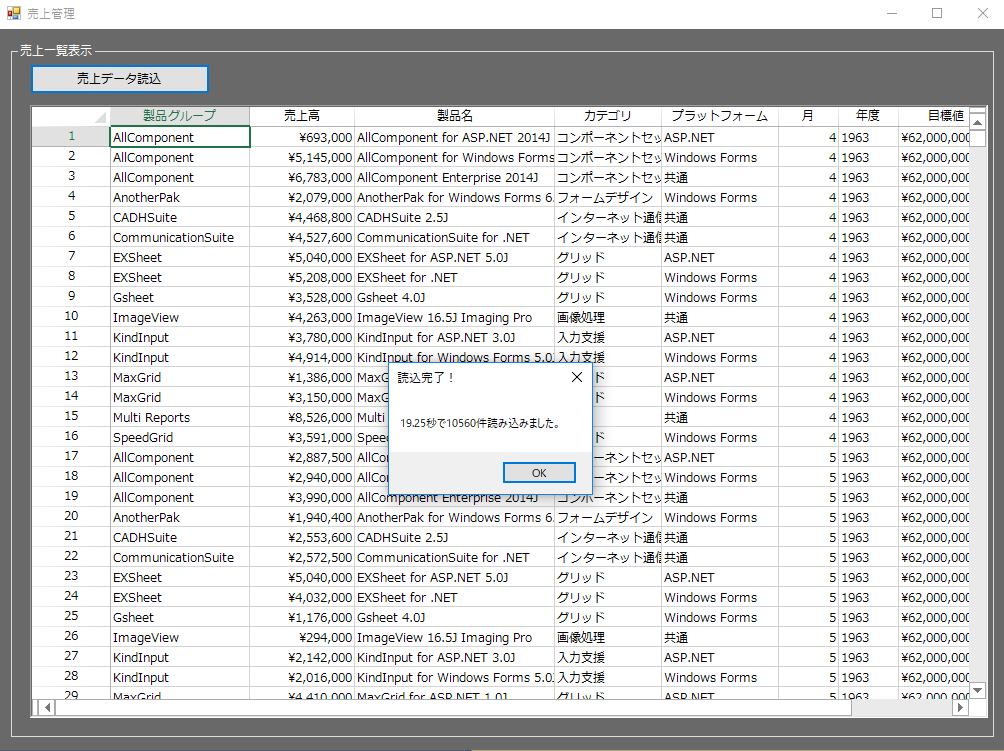Viewport: 1004px width, 751px height.
Task: Select row header 20
Action: click(x=71, y=516)
